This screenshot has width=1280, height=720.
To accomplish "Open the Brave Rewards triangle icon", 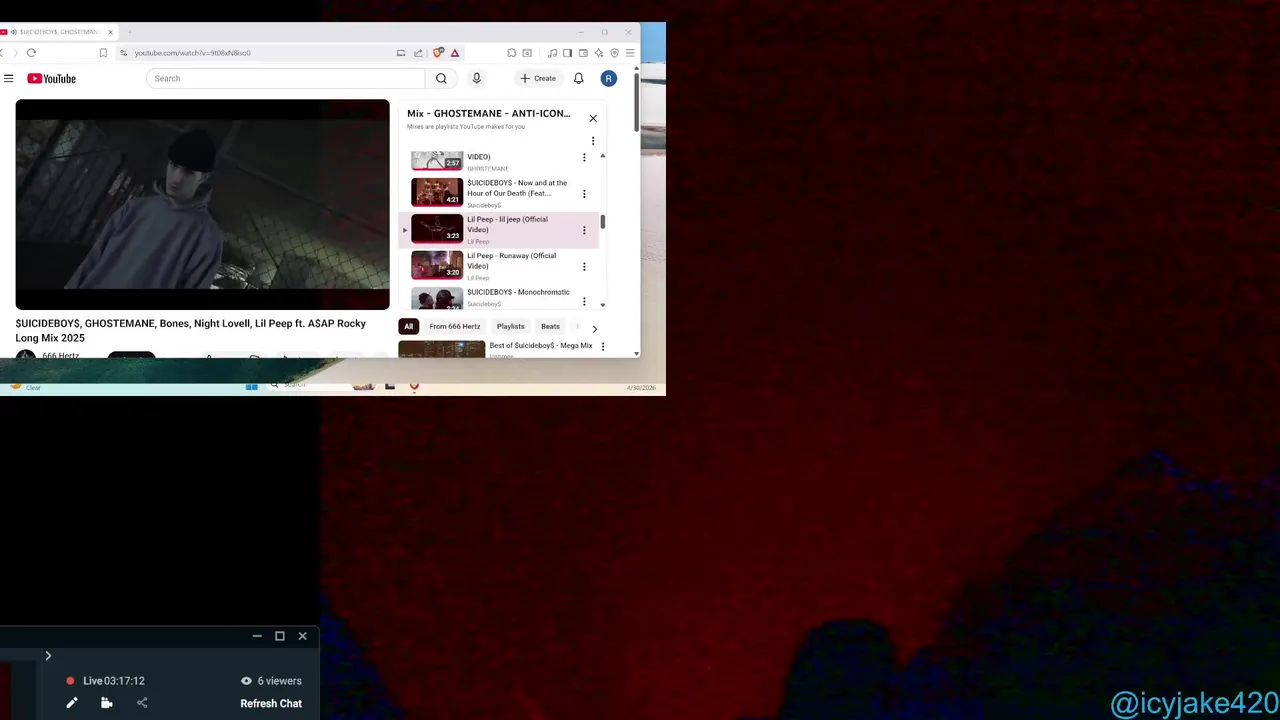I will pyautogui.click(x=455, y=53).
